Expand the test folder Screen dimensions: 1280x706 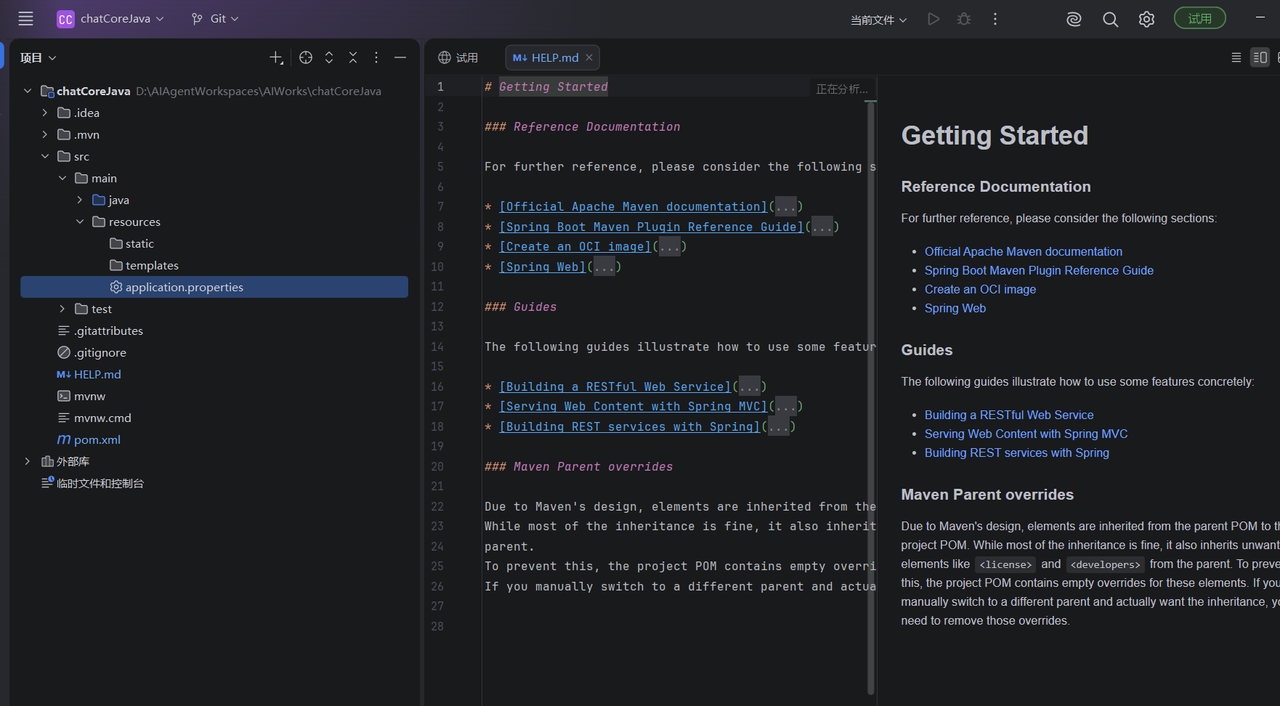click(x=63, y=309)
